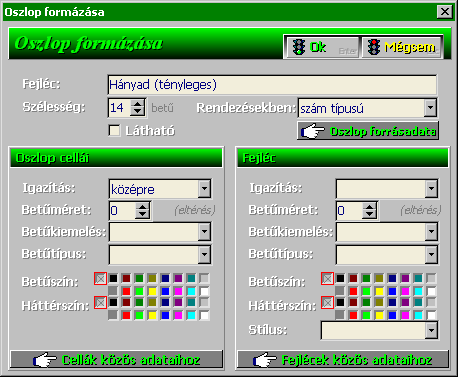
Task: Pick navy as header font color
Action: [392, 278]
